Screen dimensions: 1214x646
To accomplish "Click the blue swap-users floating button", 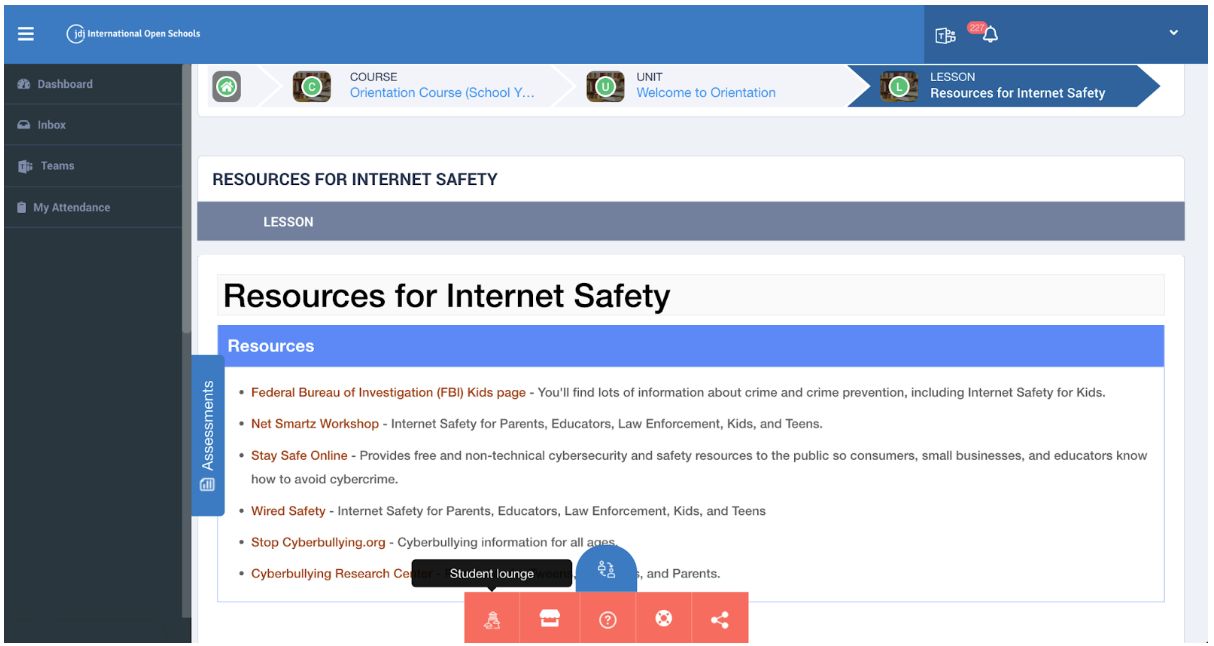I will pyautogui.click(x=606, y=570).
